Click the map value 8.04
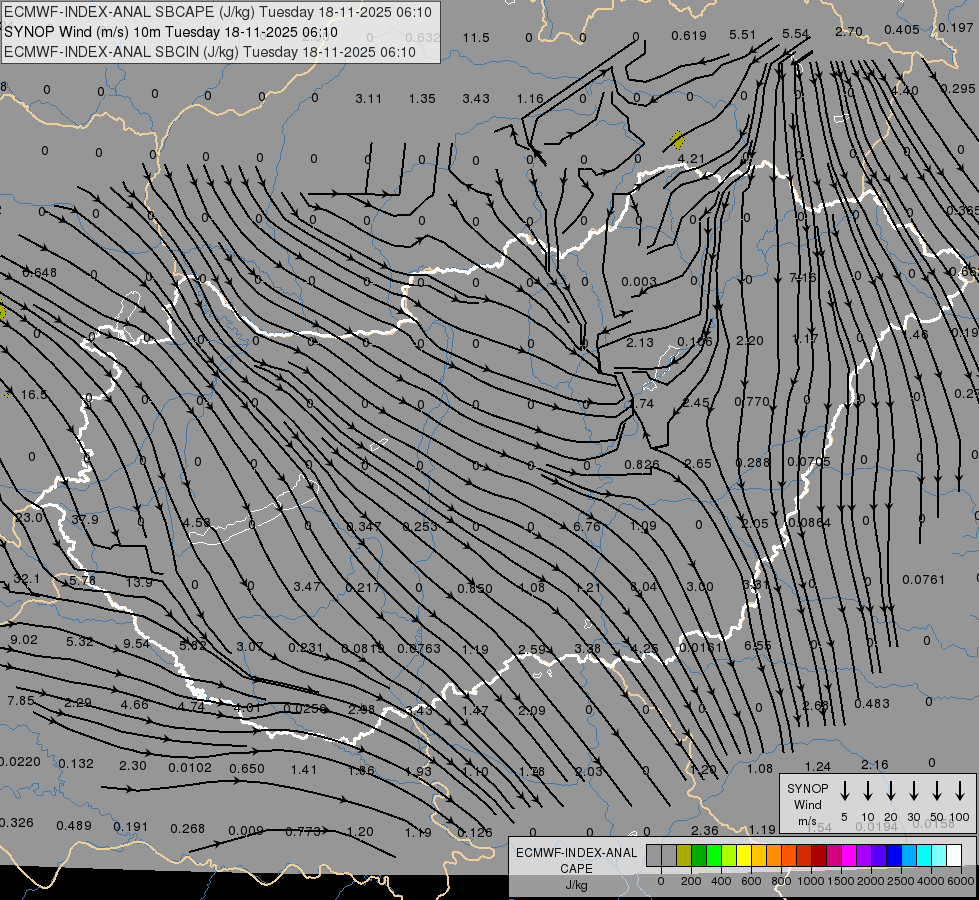 (x=643, y=586)
